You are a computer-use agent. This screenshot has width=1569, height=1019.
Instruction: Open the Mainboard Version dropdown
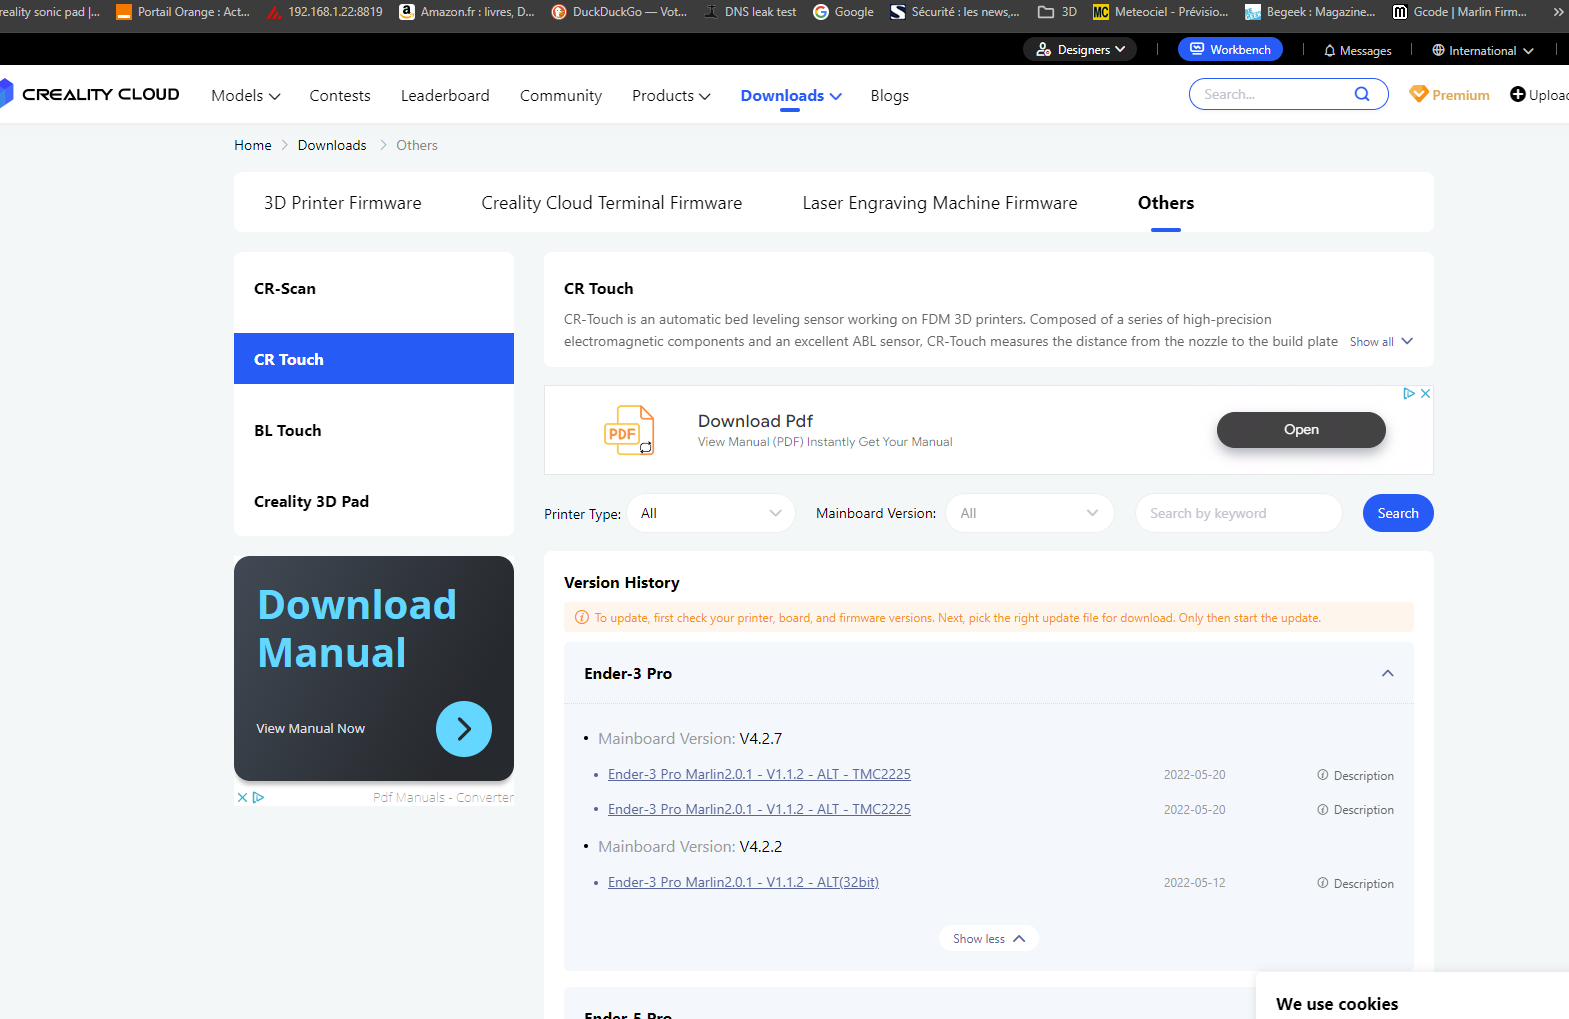[x=1030, y=513]
